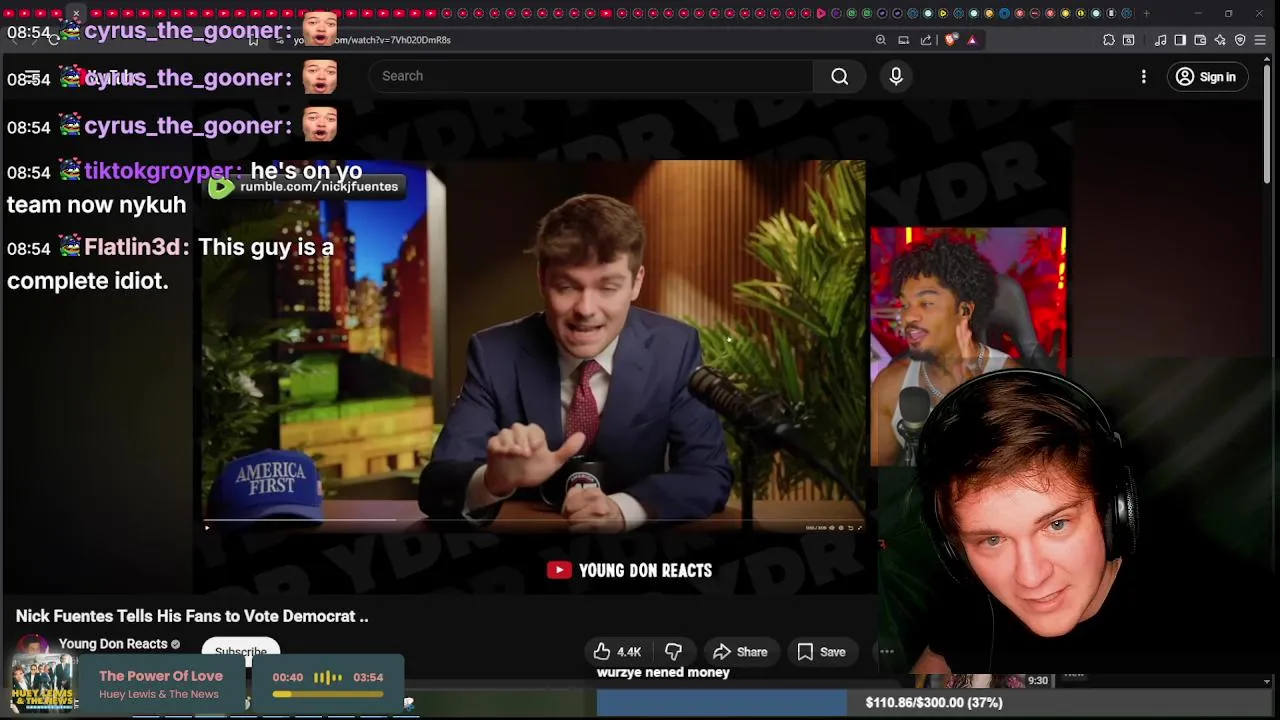Click the Sign in button
Image resolution: width=1280 pixels, height=720 pixels.
click(x=1207, y=77)
